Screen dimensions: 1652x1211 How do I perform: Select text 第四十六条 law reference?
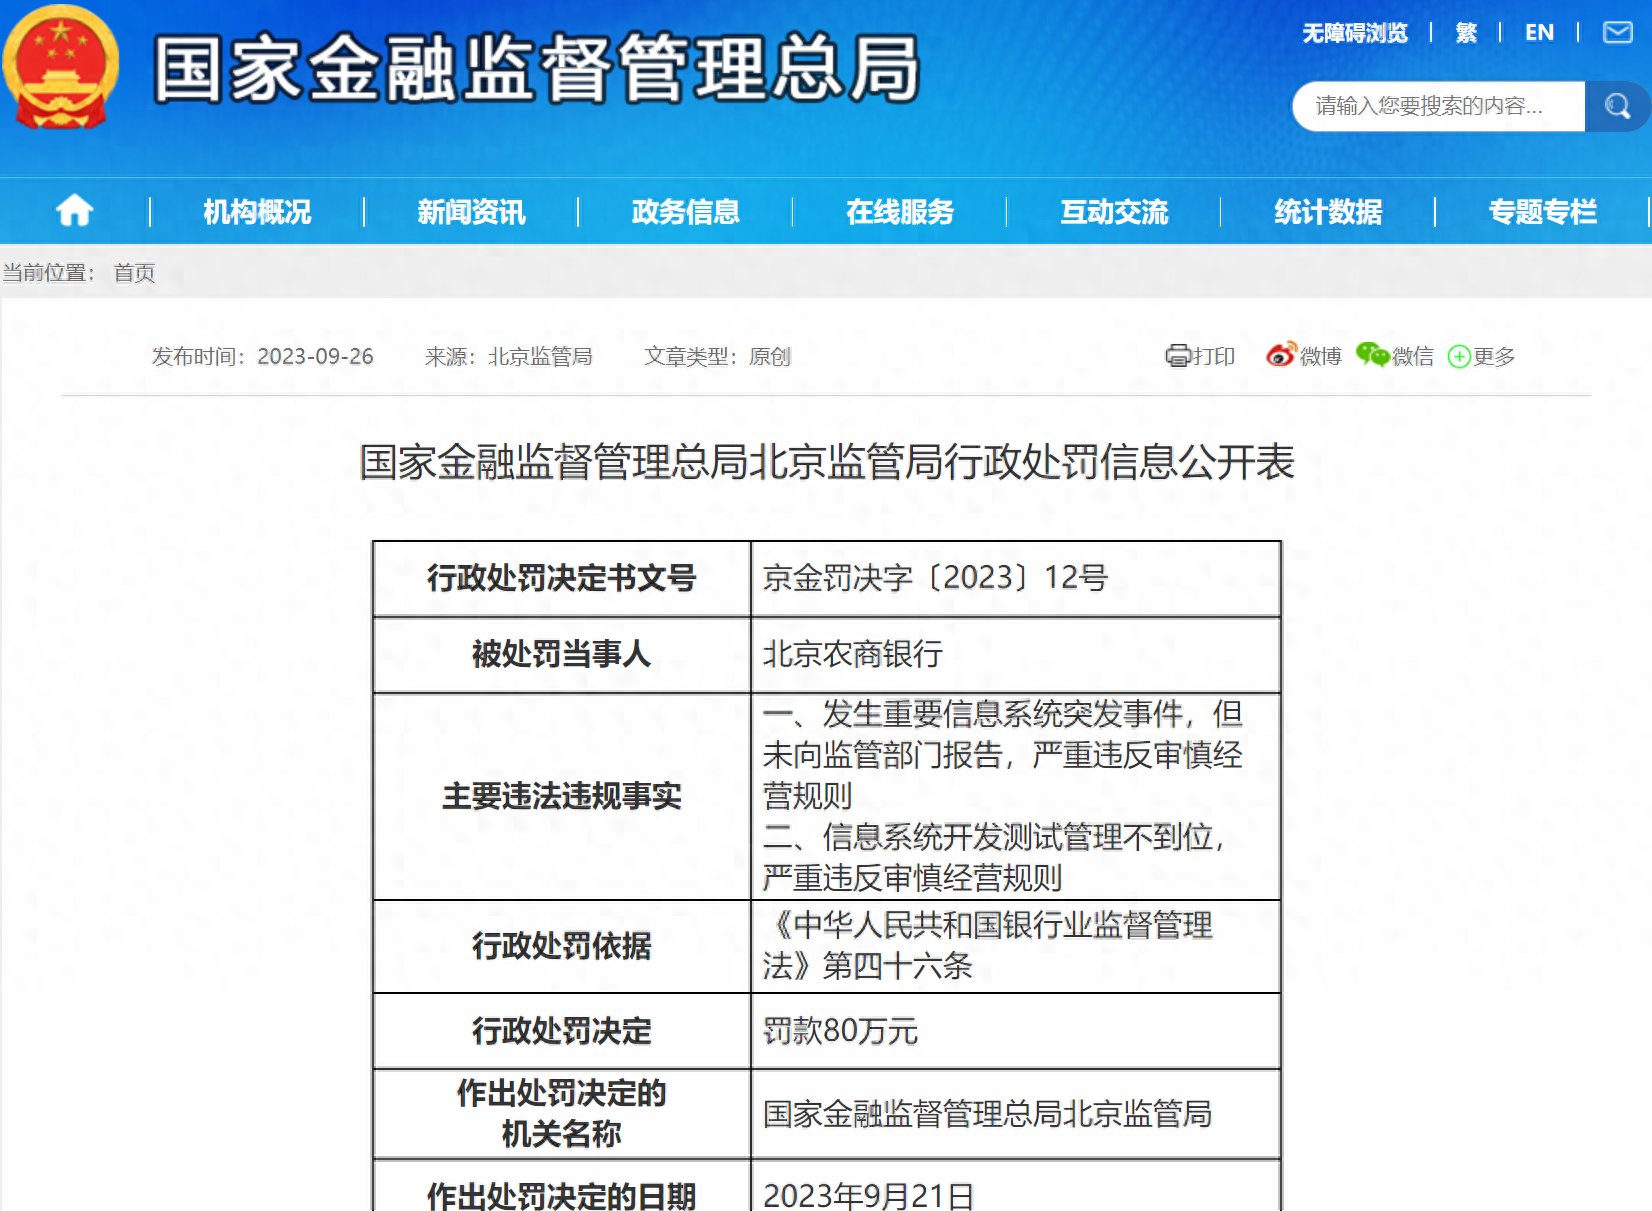click(897, 966)
